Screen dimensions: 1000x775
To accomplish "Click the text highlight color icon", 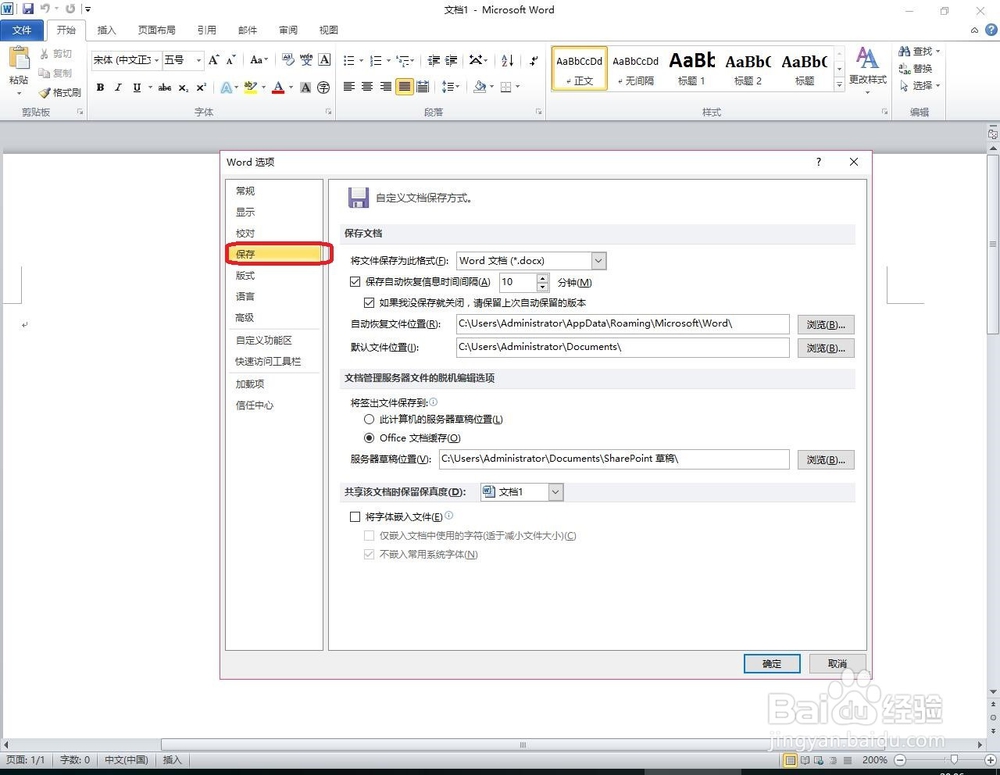I will pyautogui.click(x=250, y=87).
